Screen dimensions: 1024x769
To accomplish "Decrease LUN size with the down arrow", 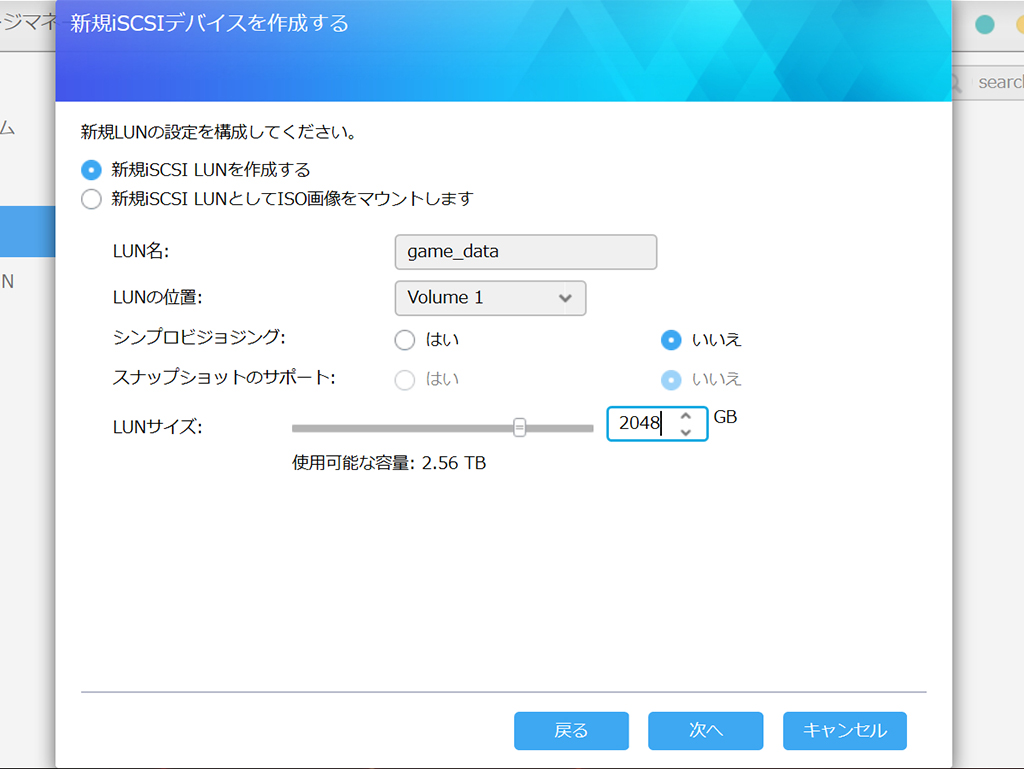I will point(686,432).
